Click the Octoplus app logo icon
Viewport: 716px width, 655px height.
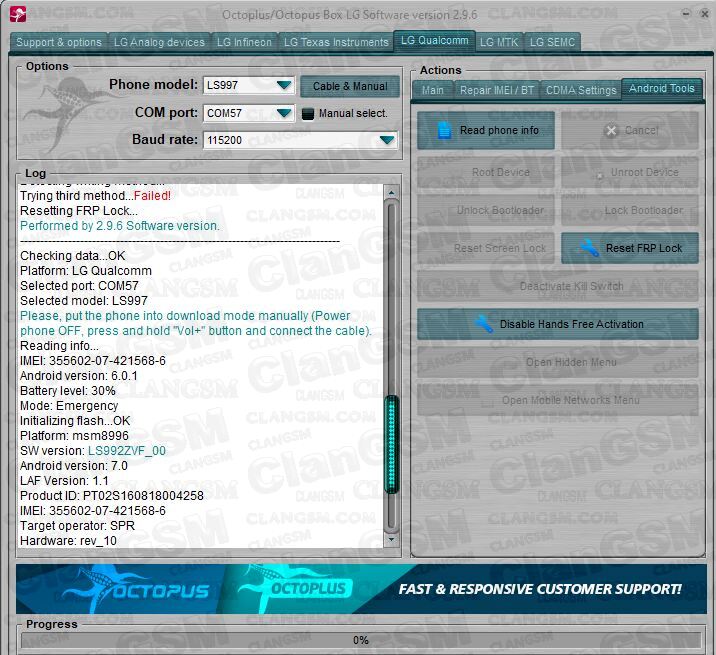point(18,15)
